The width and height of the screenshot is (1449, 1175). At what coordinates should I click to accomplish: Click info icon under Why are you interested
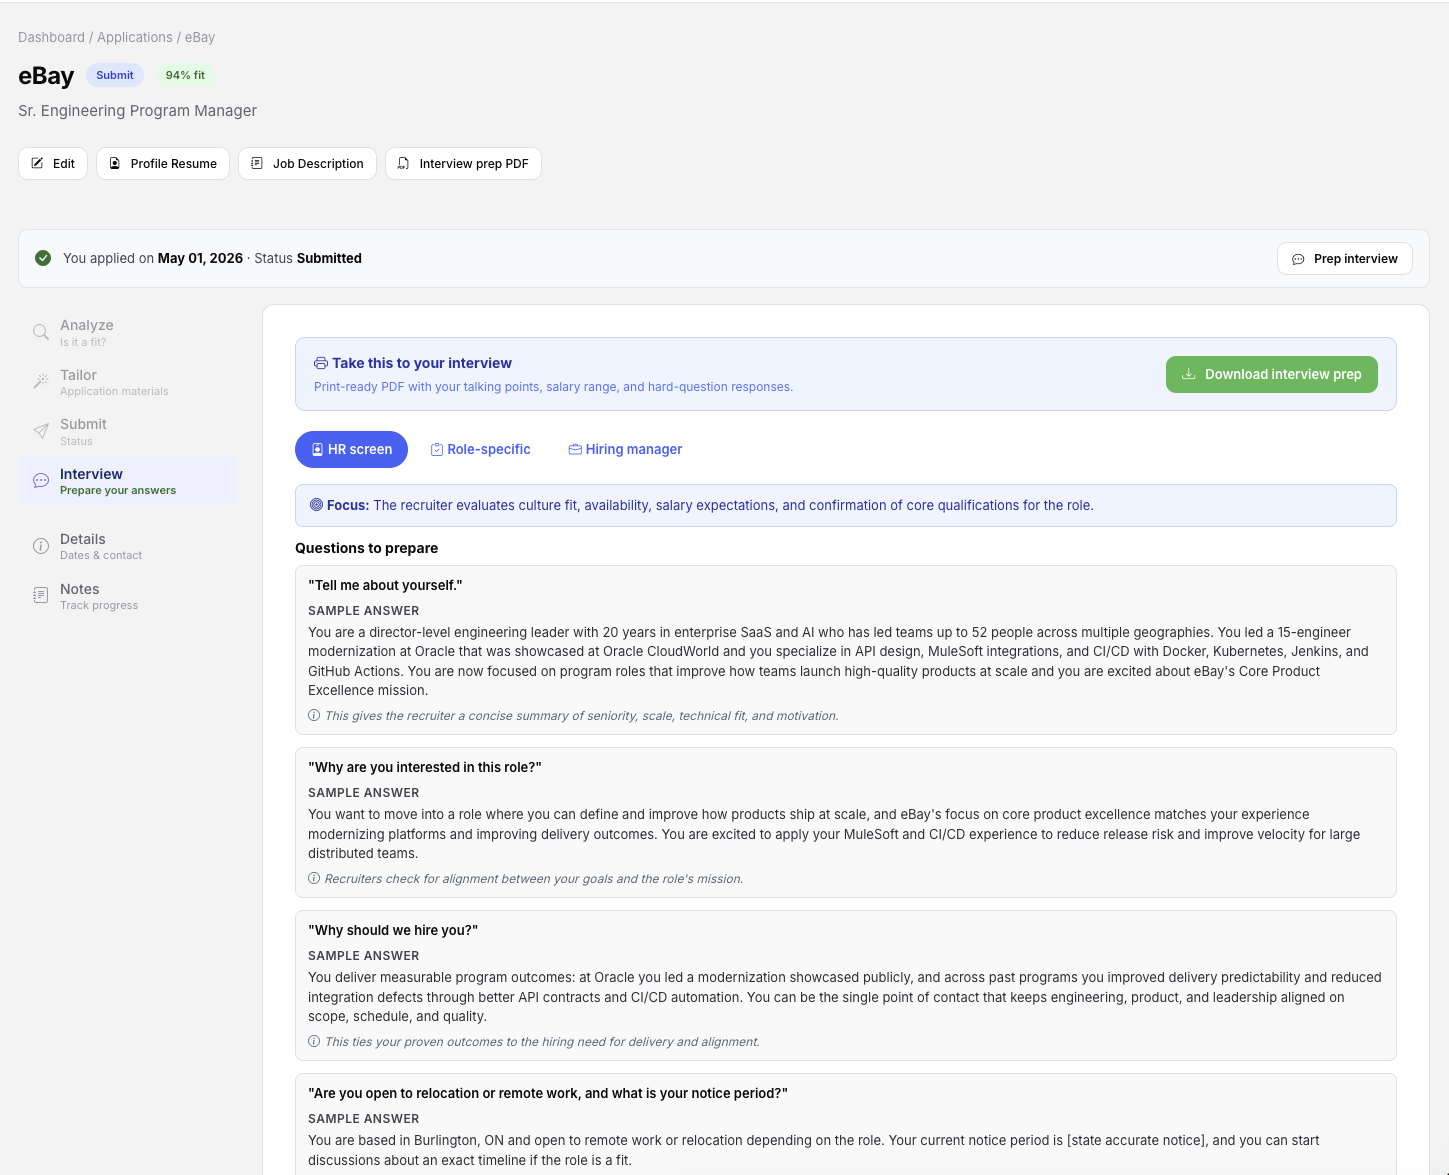(314, 878)
